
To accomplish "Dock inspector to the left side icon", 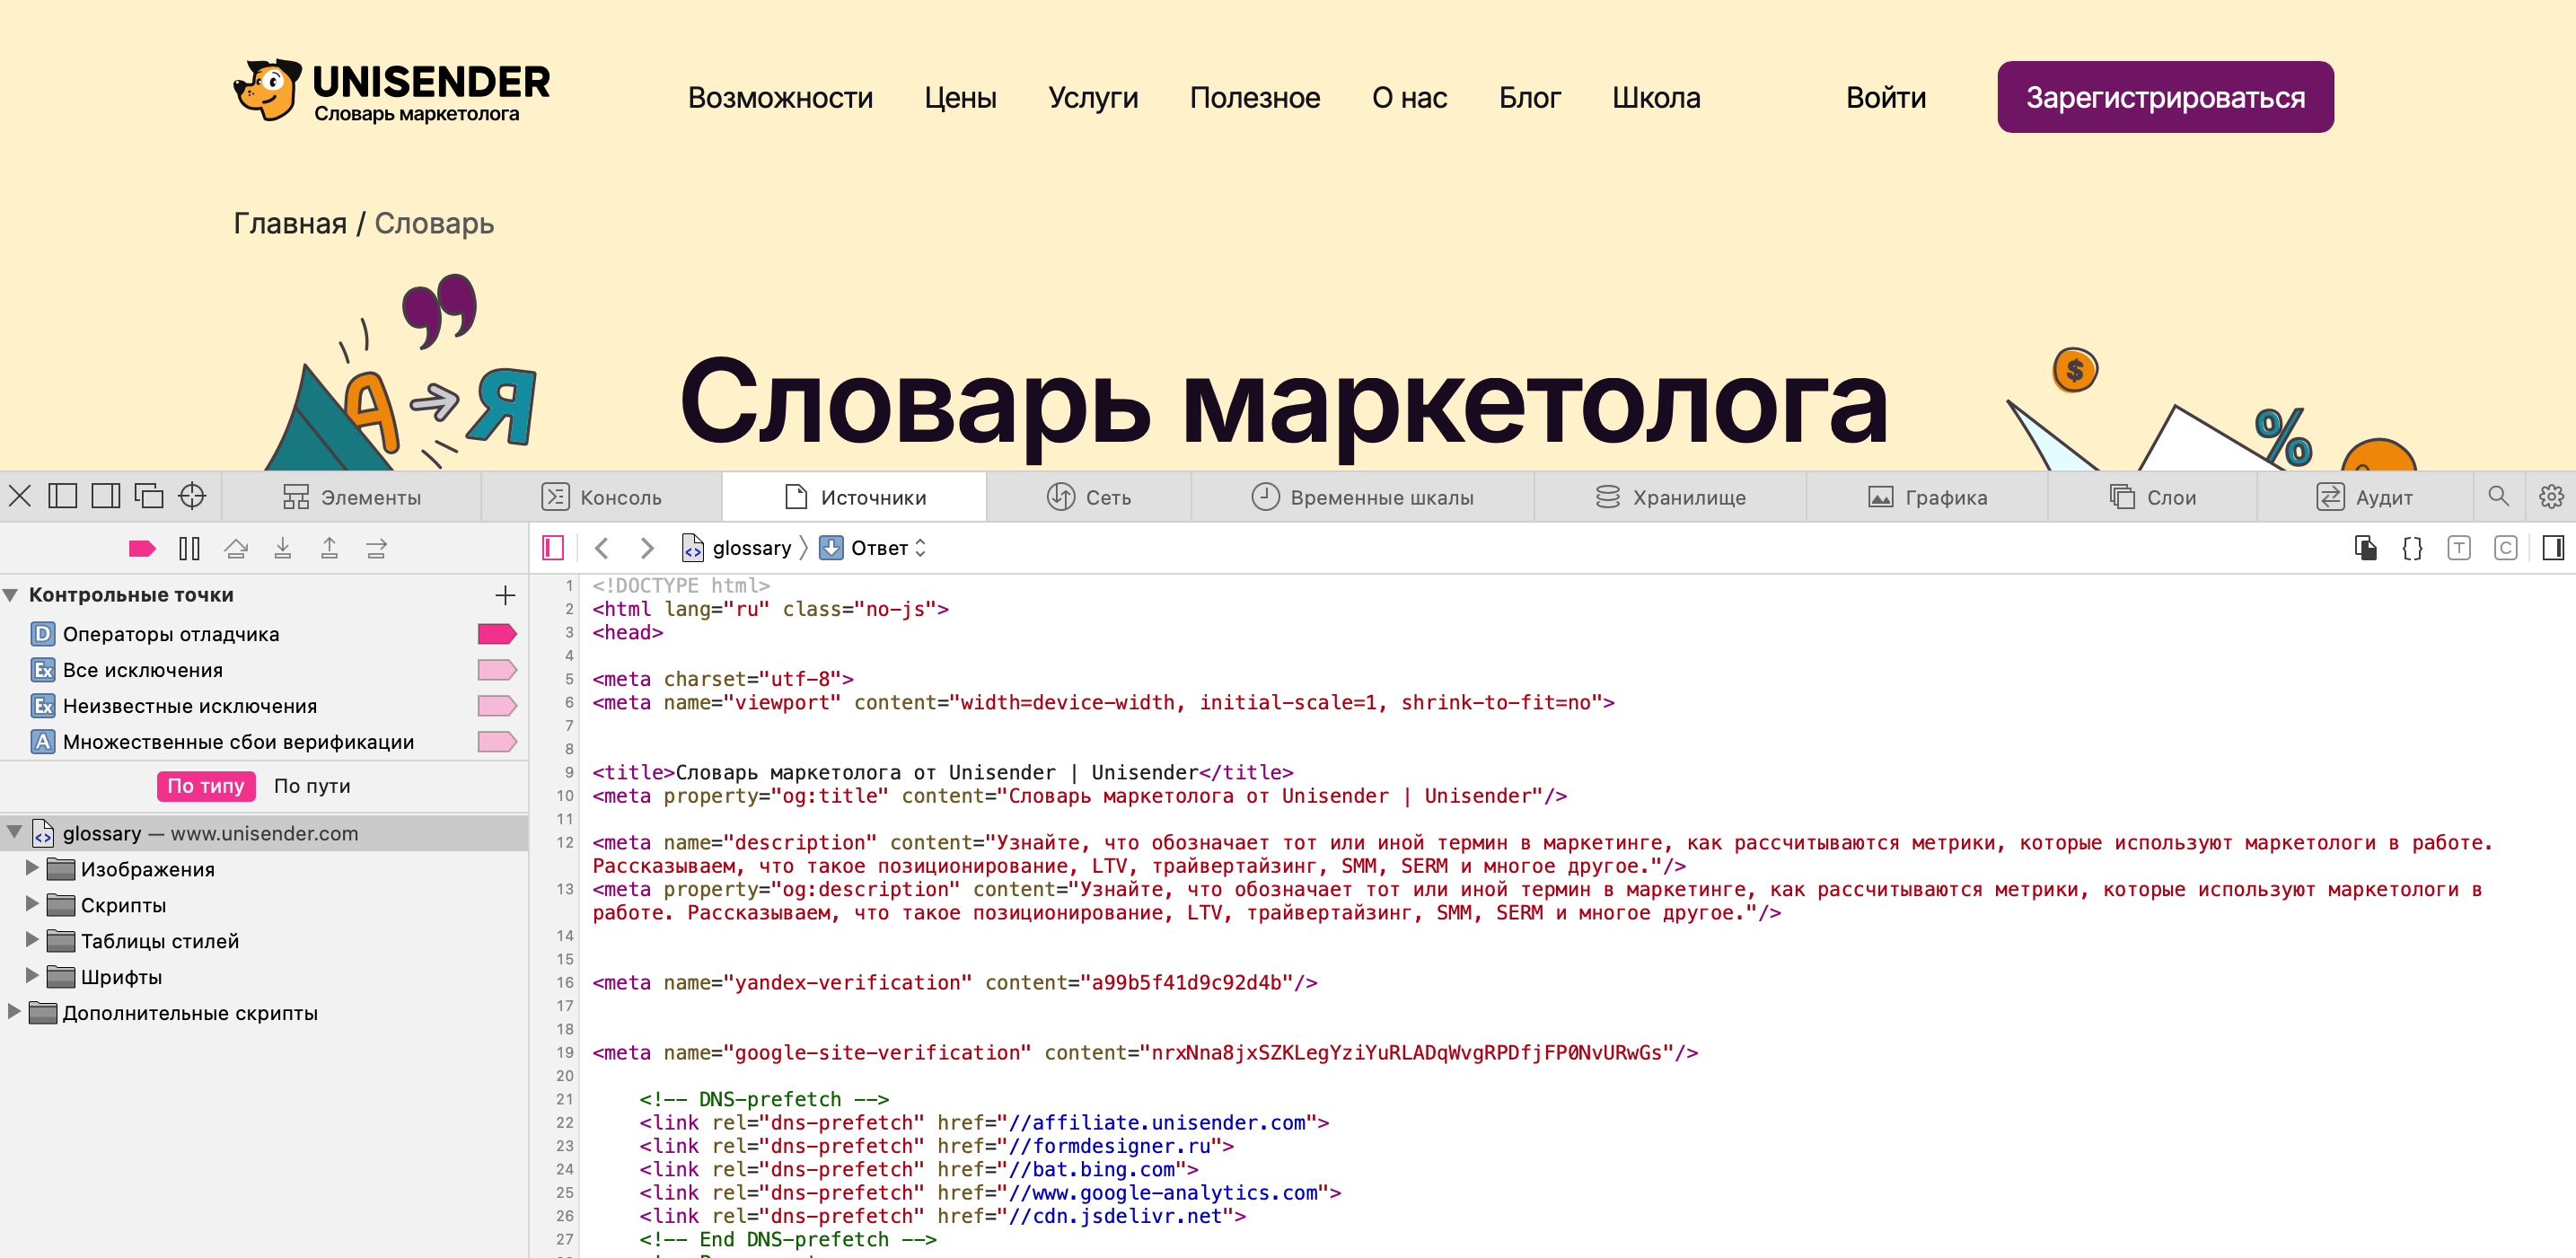I will point(63,496).
